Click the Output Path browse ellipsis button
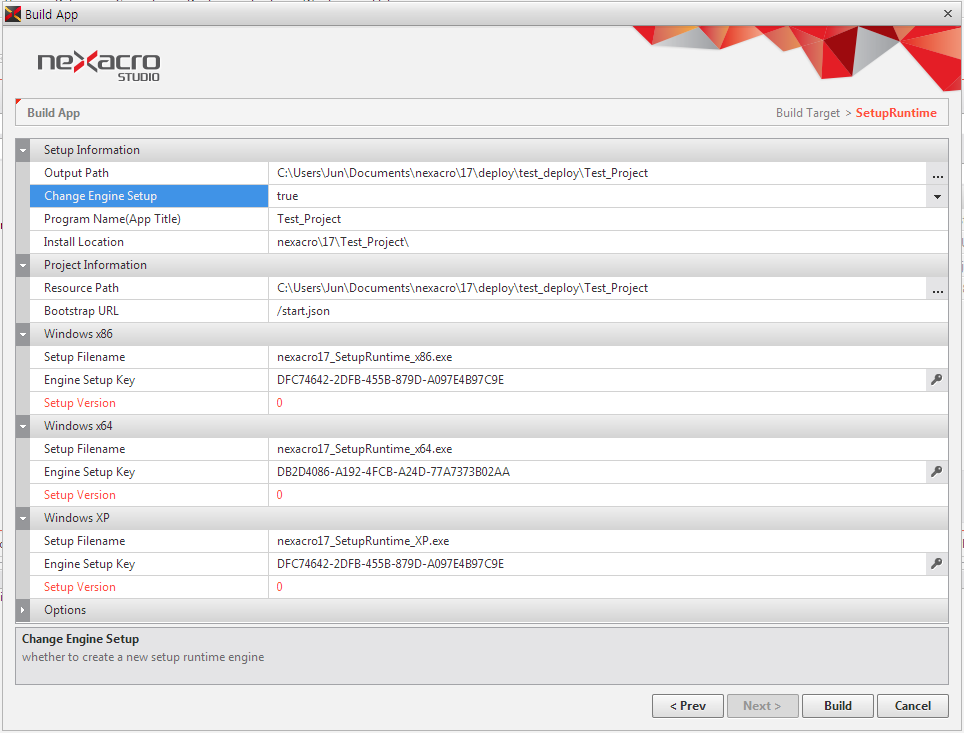This screenshot has width=964, height=733. (x=937, y=174)
